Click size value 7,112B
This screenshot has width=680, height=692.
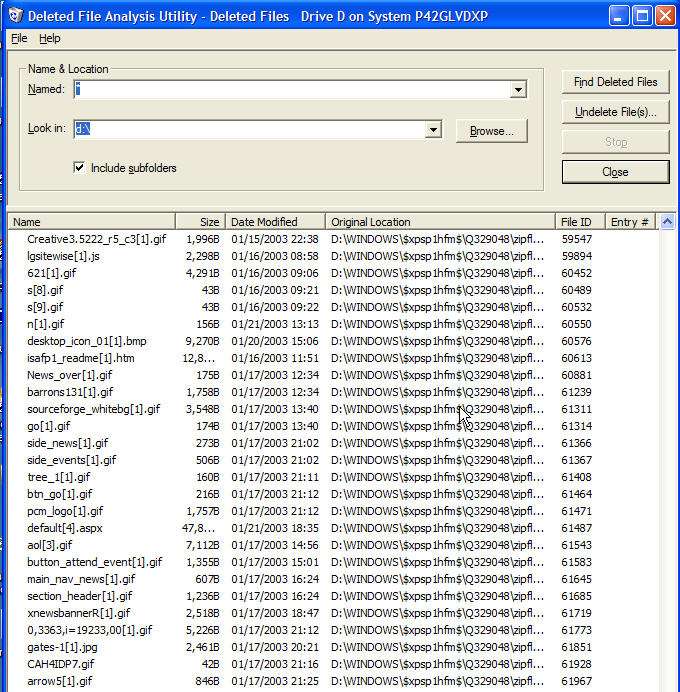(x=202, y=545)
